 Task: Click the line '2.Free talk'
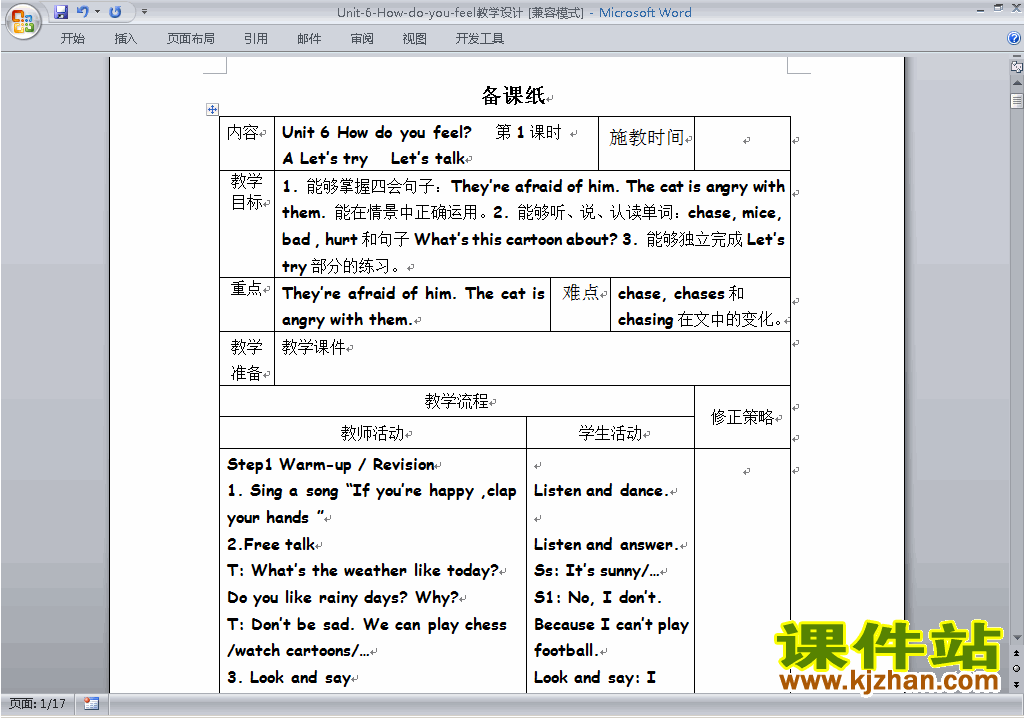tap(271, 544)
